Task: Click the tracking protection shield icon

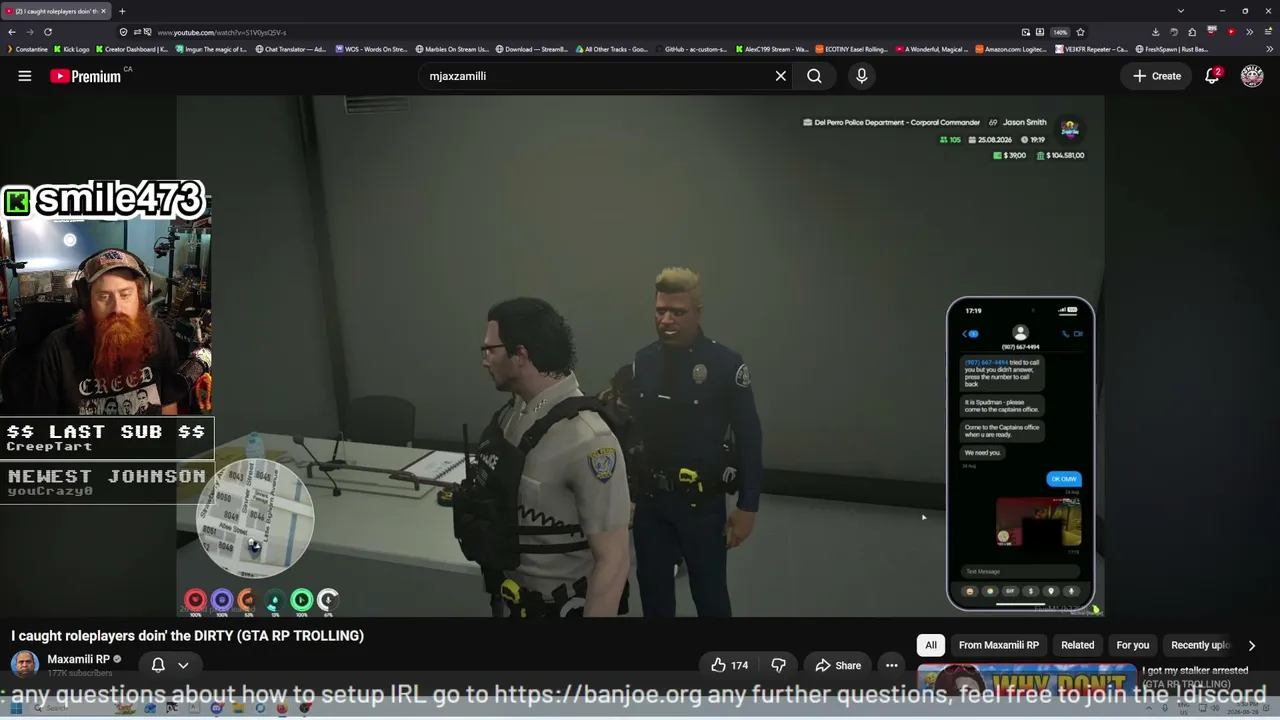Action: click(123, 32)
